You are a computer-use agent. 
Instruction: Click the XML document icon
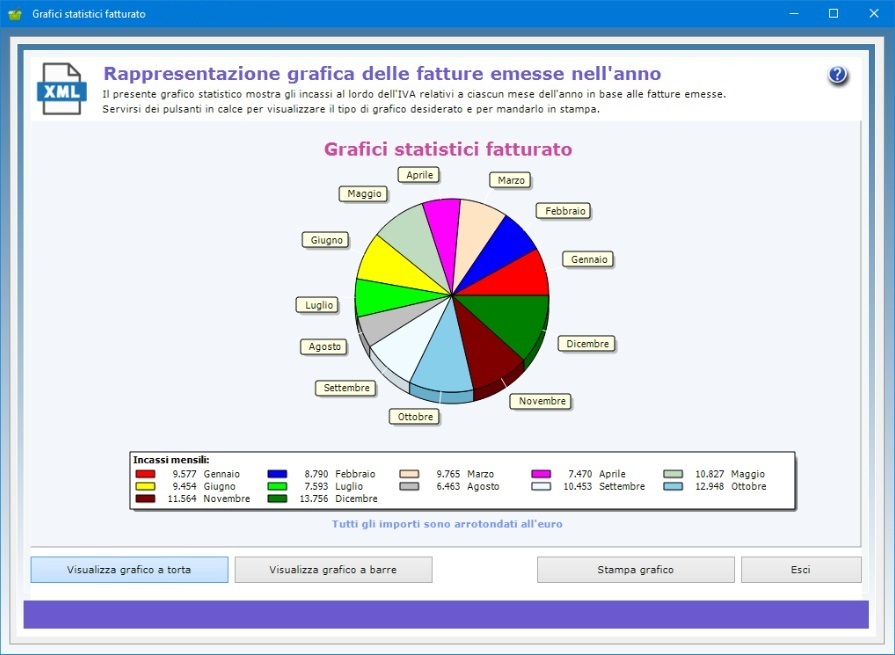point(62,88)
